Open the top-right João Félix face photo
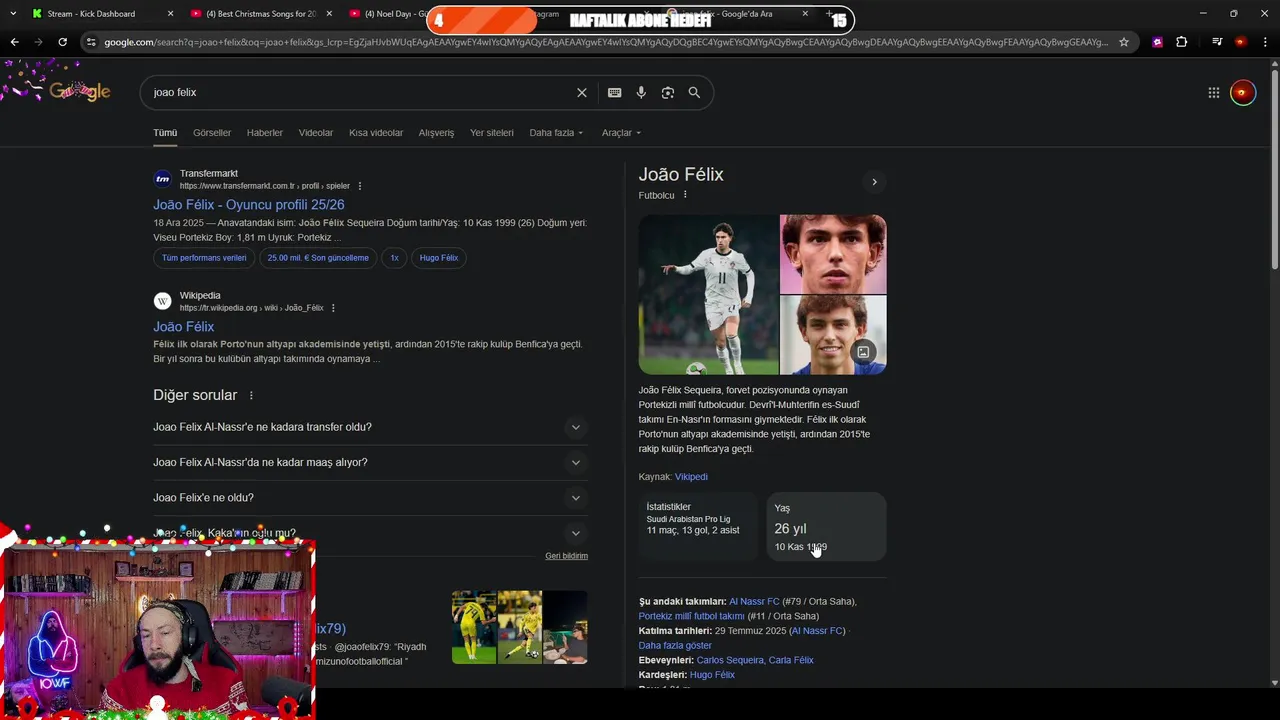Viewport: 1280px width, 720px height. 833,254
